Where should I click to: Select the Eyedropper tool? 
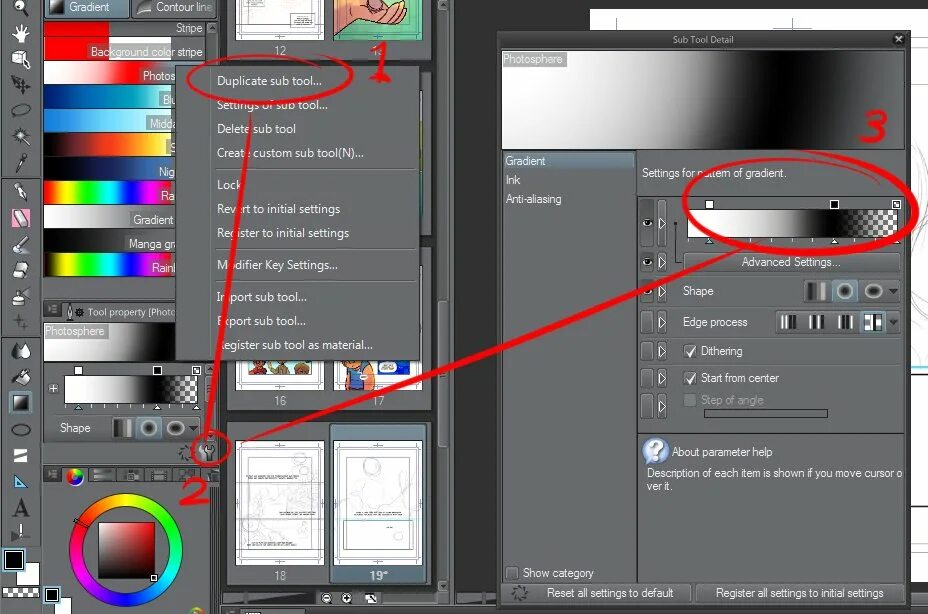[21, 162]
